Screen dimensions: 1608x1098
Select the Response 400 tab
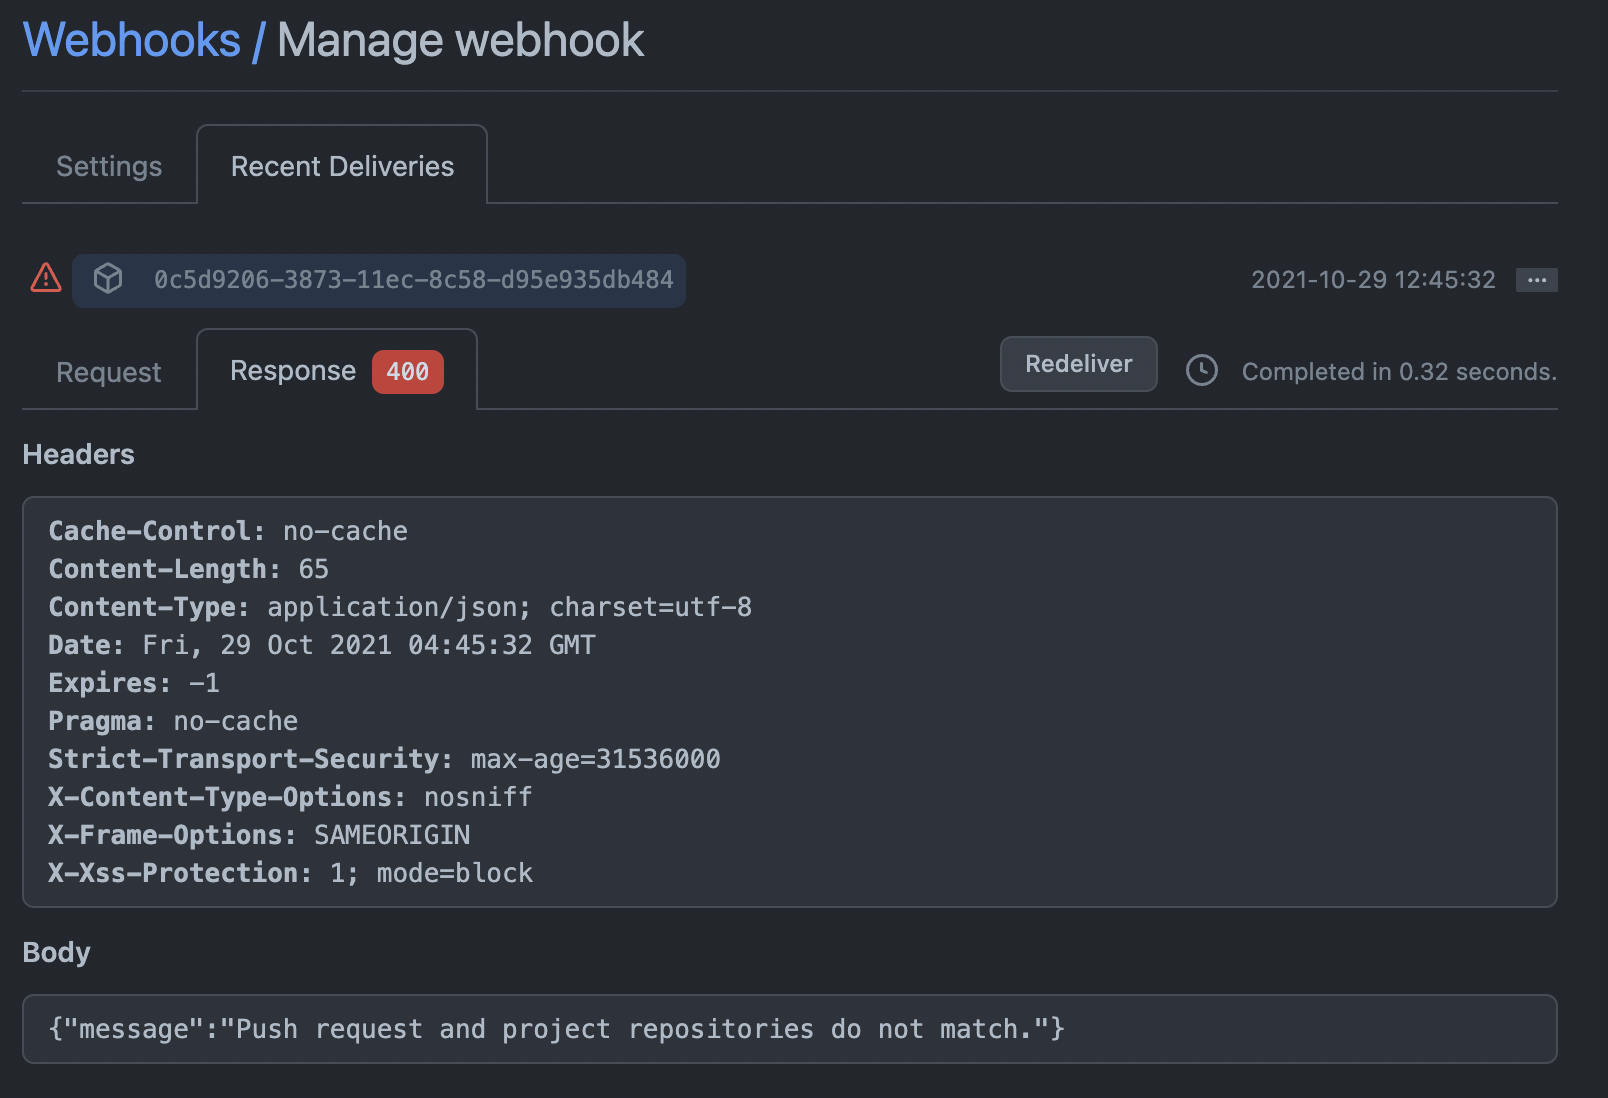click(x=337, y=371)
